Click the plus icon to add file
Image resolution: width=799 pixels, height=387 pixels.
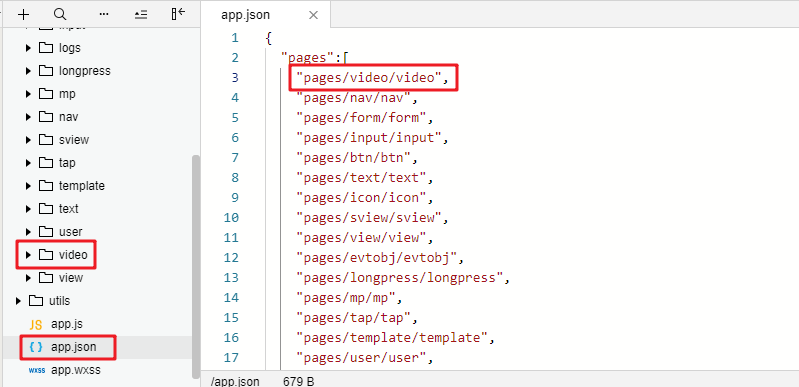coord(23,14)
